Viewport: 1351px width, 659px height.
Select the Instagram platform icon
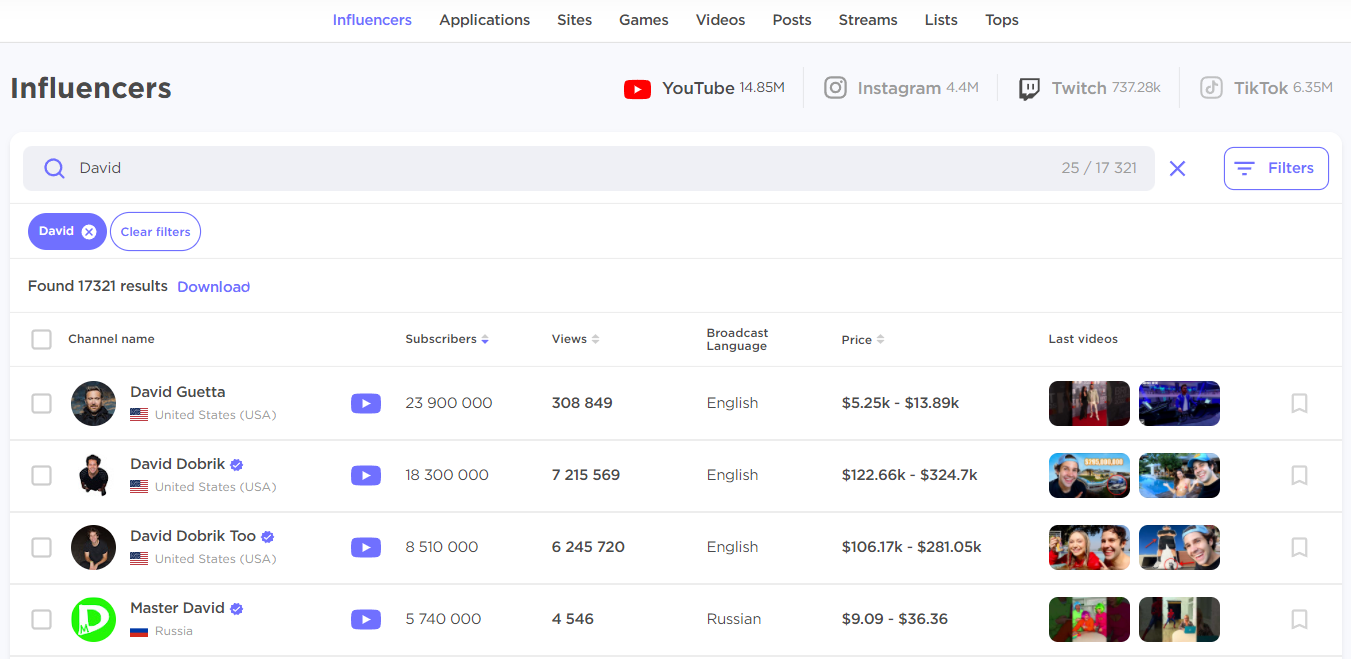[x=835, y=88]
